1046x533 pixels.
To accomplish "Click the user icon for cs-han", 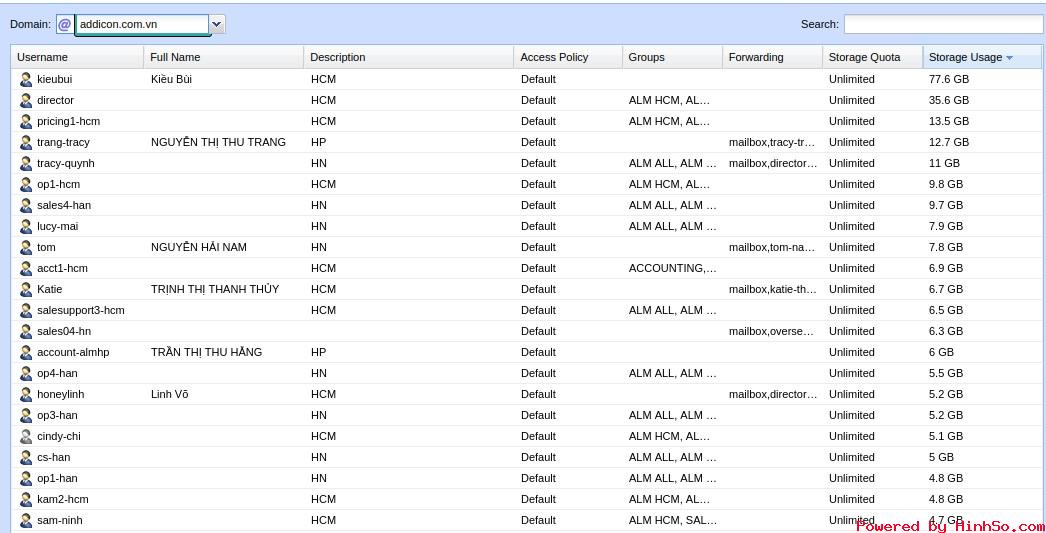I will (x=25, y=458).
